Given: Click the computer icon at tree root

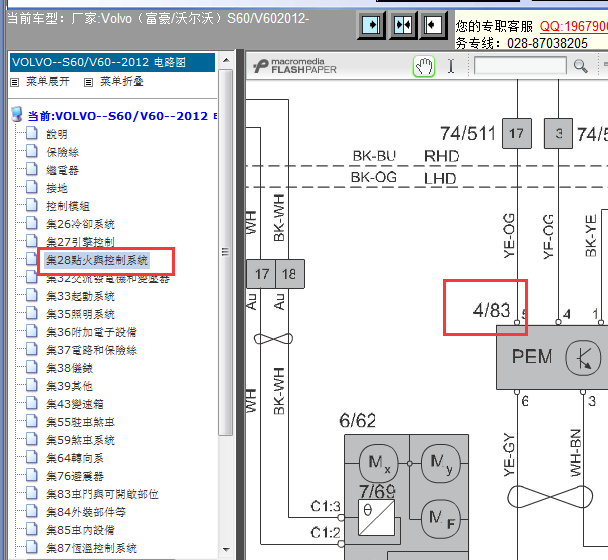Looking at the screenshot, I should pyautogui.click(x=17, y=114).
